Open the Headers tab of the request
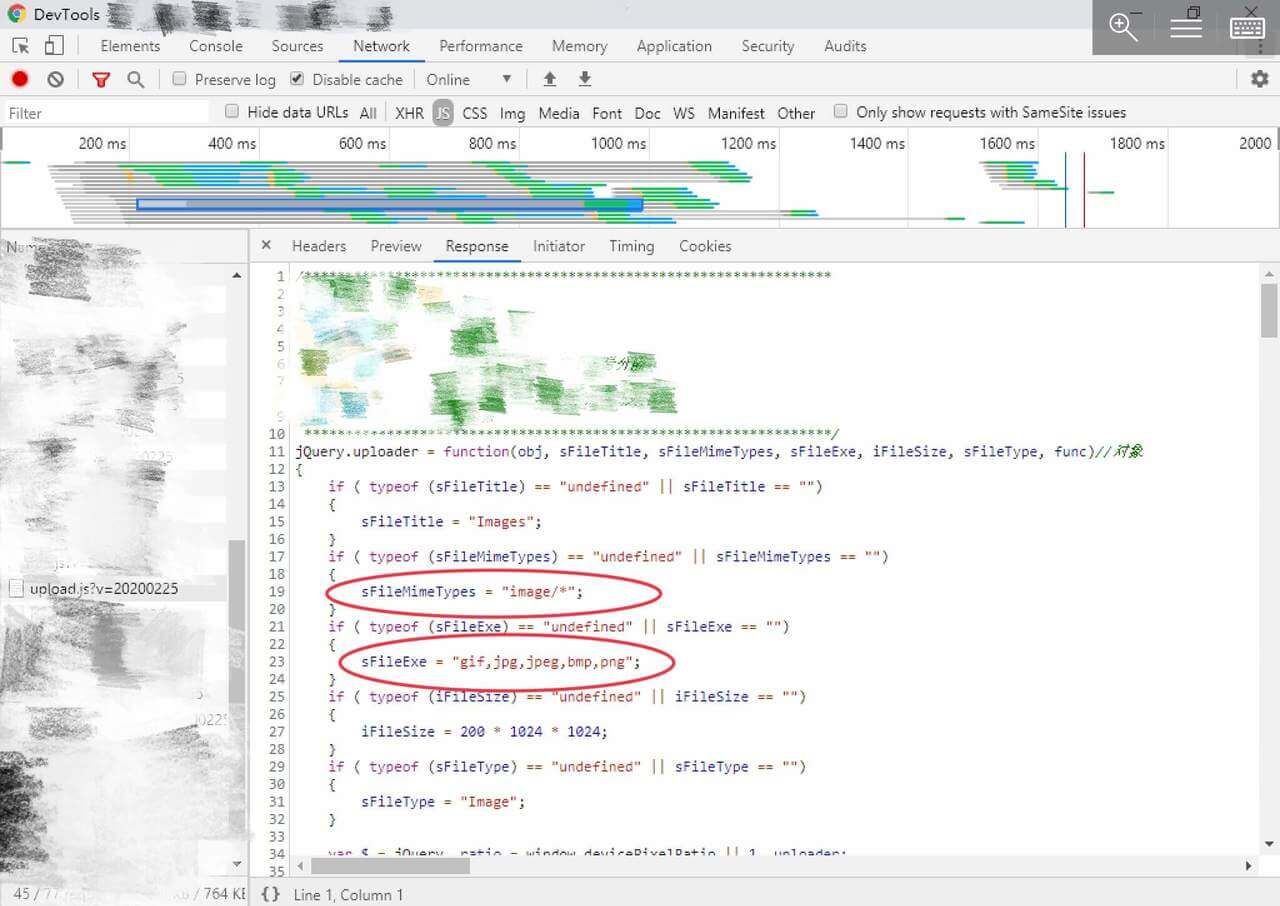The width and height of the screenshot is (1280, 906). coord(318,246)
